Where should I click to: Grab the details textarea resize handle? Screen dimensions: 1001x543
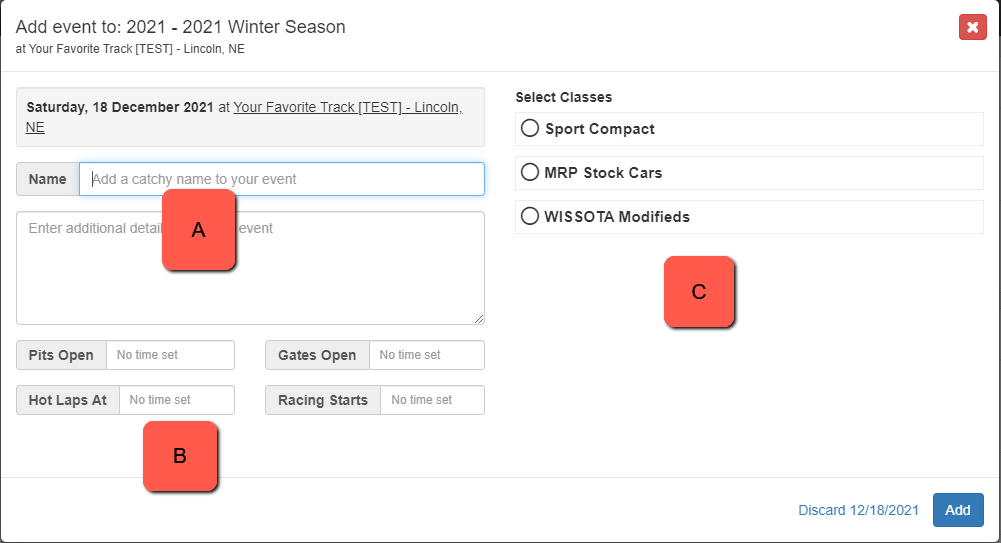click(479, 319)
